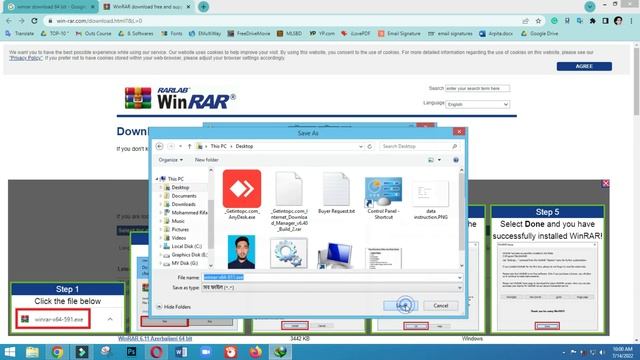Screen dimensions: 640x360
Task: Open the iLovePDF bookmark
Action: click(356, 33)
